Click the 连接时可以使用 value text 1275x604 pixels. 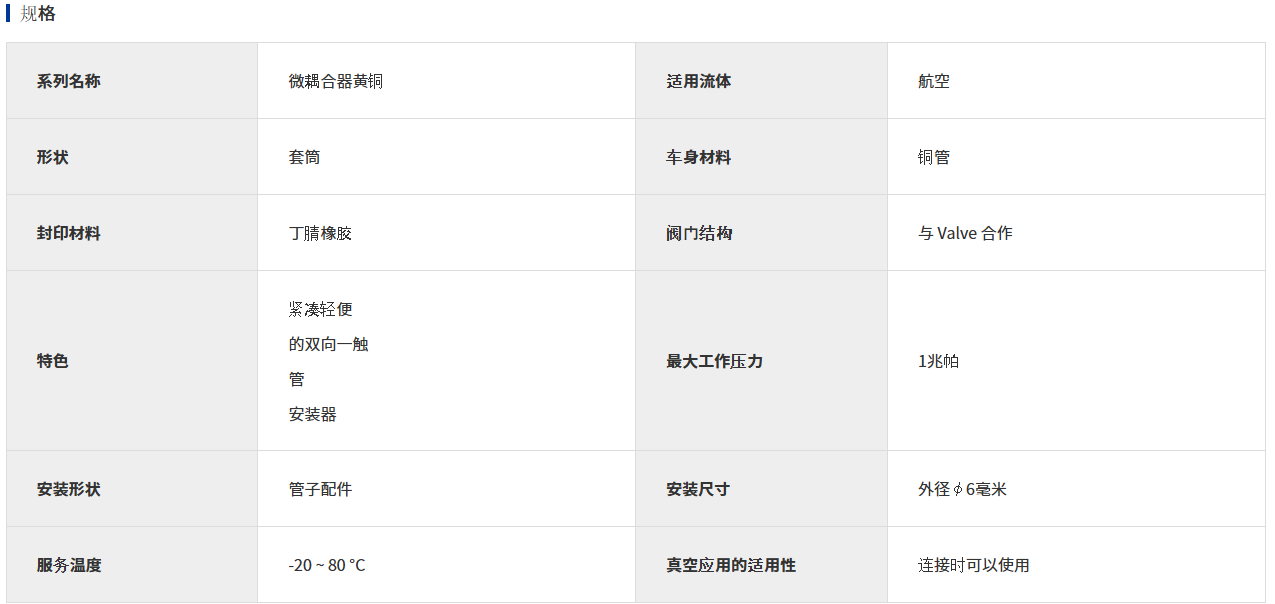974,565
